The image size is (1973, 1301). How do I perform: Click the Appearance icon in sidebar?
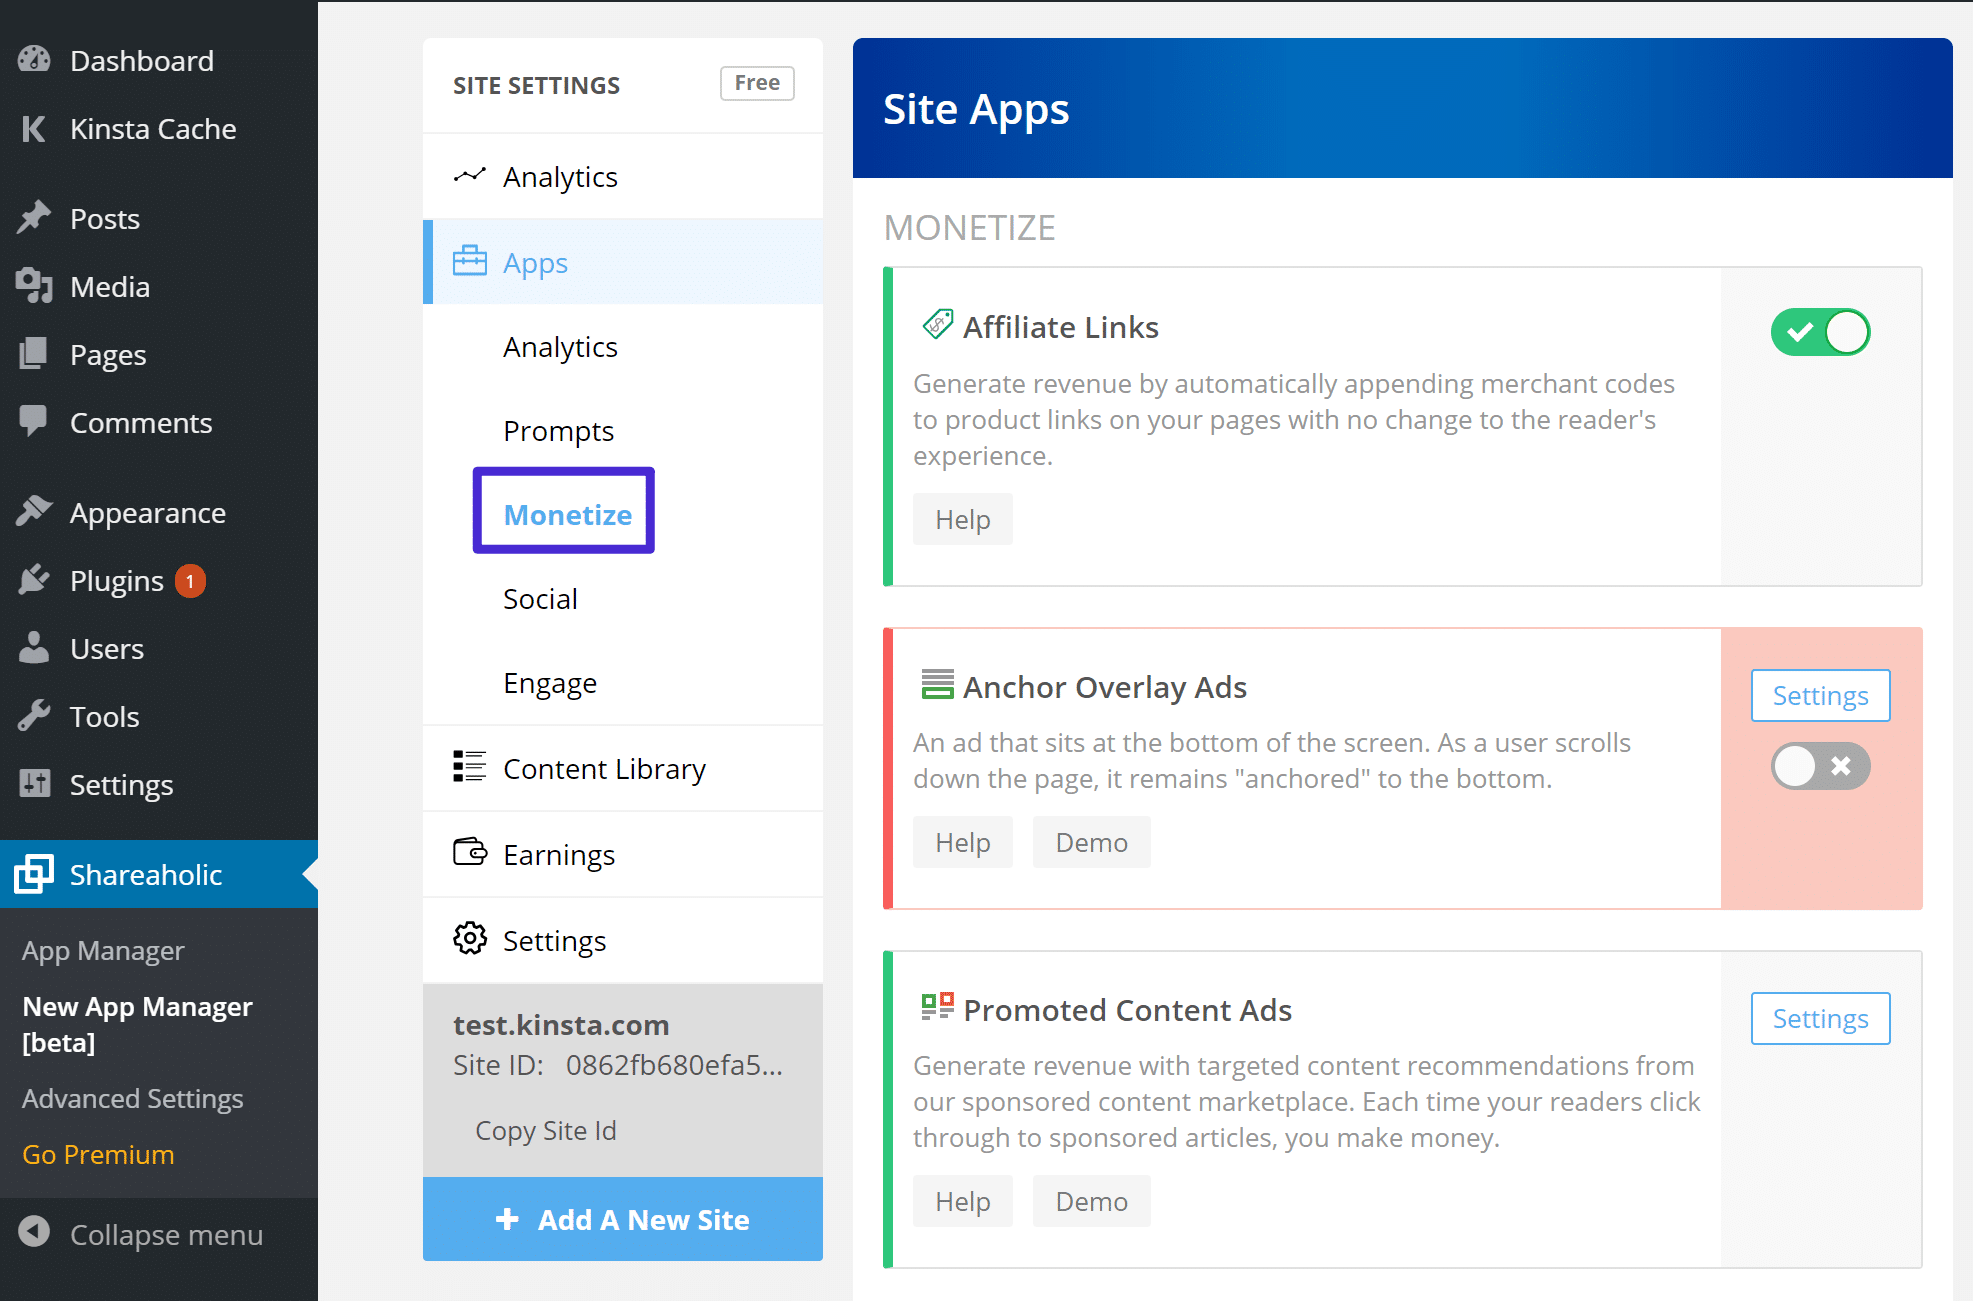(x=36, y=511)
